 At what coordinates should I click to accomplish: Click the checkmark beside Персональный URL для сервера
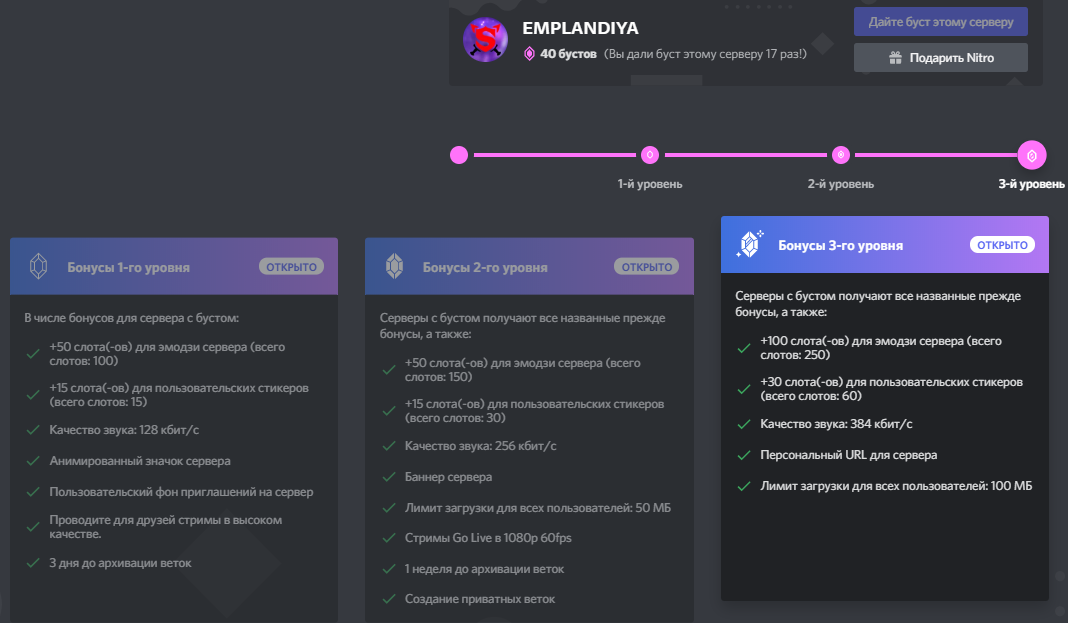pyautogui.click(x=743, y=456)
